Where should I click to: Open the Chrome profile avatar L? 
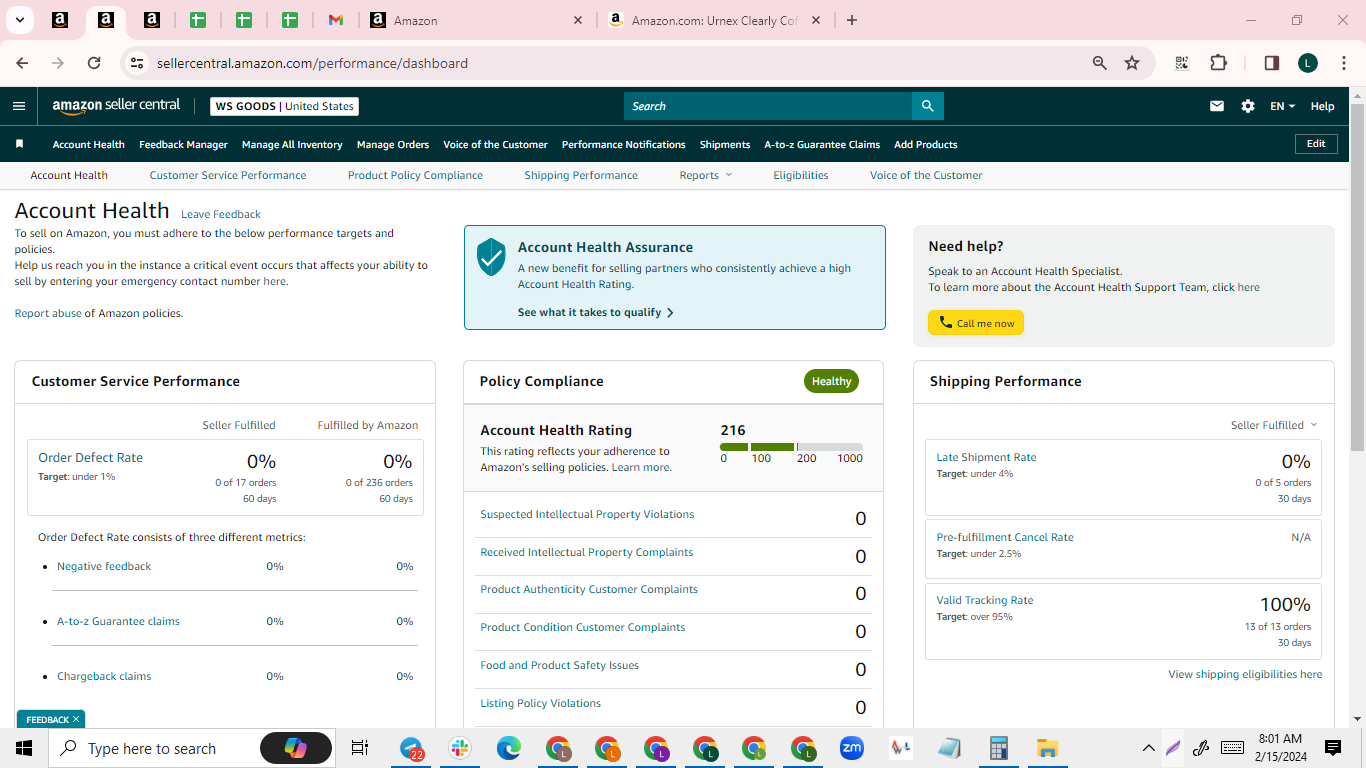pyautogui.click(x=1308, y=63)
